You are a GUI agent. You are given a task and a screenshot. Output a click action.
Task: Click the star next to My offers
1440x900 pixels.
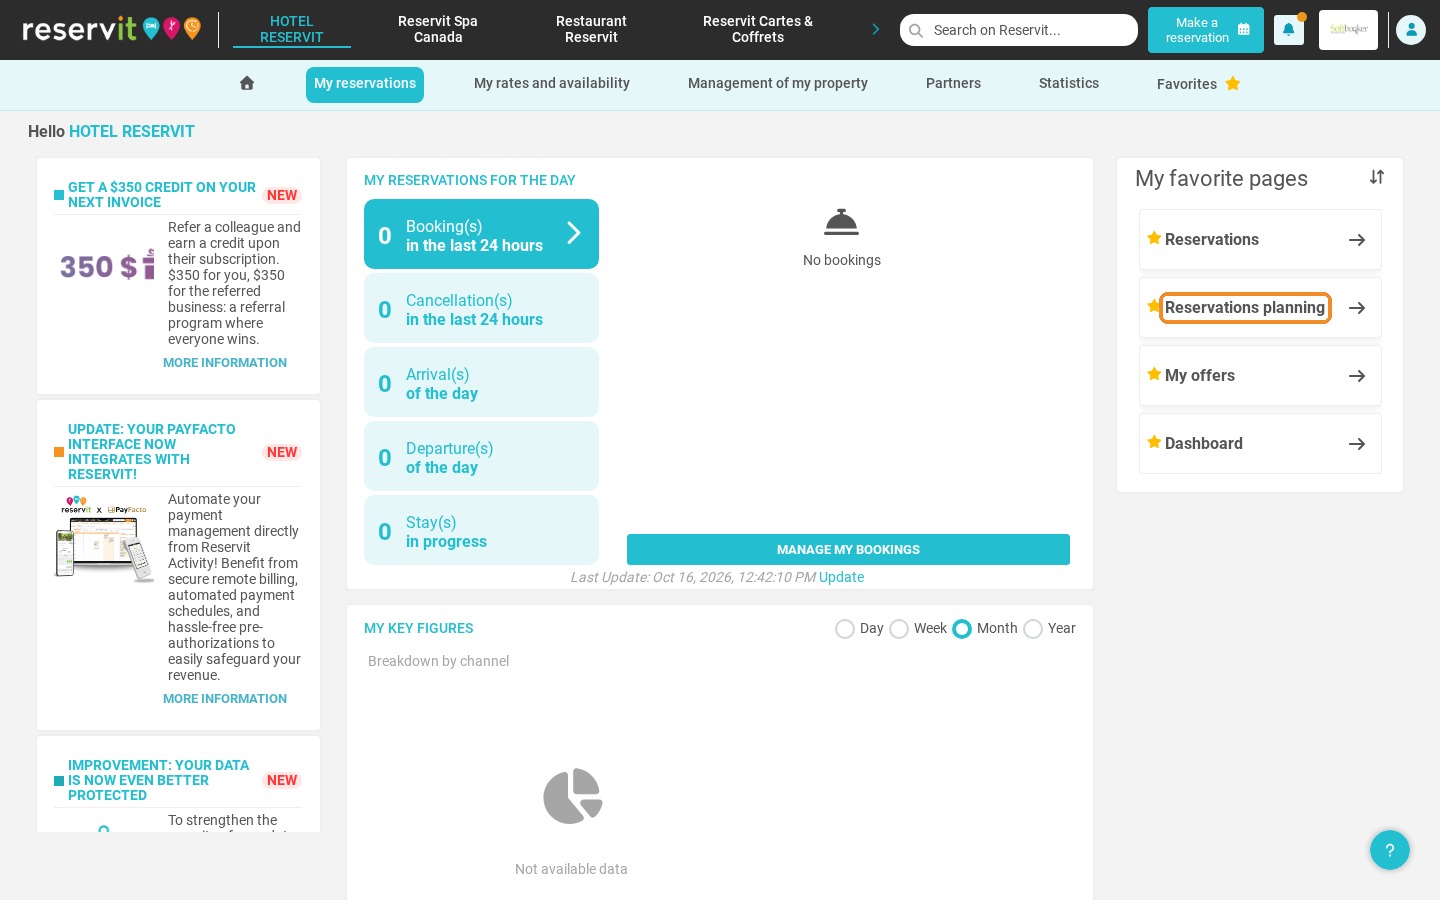coord(1154,374)
